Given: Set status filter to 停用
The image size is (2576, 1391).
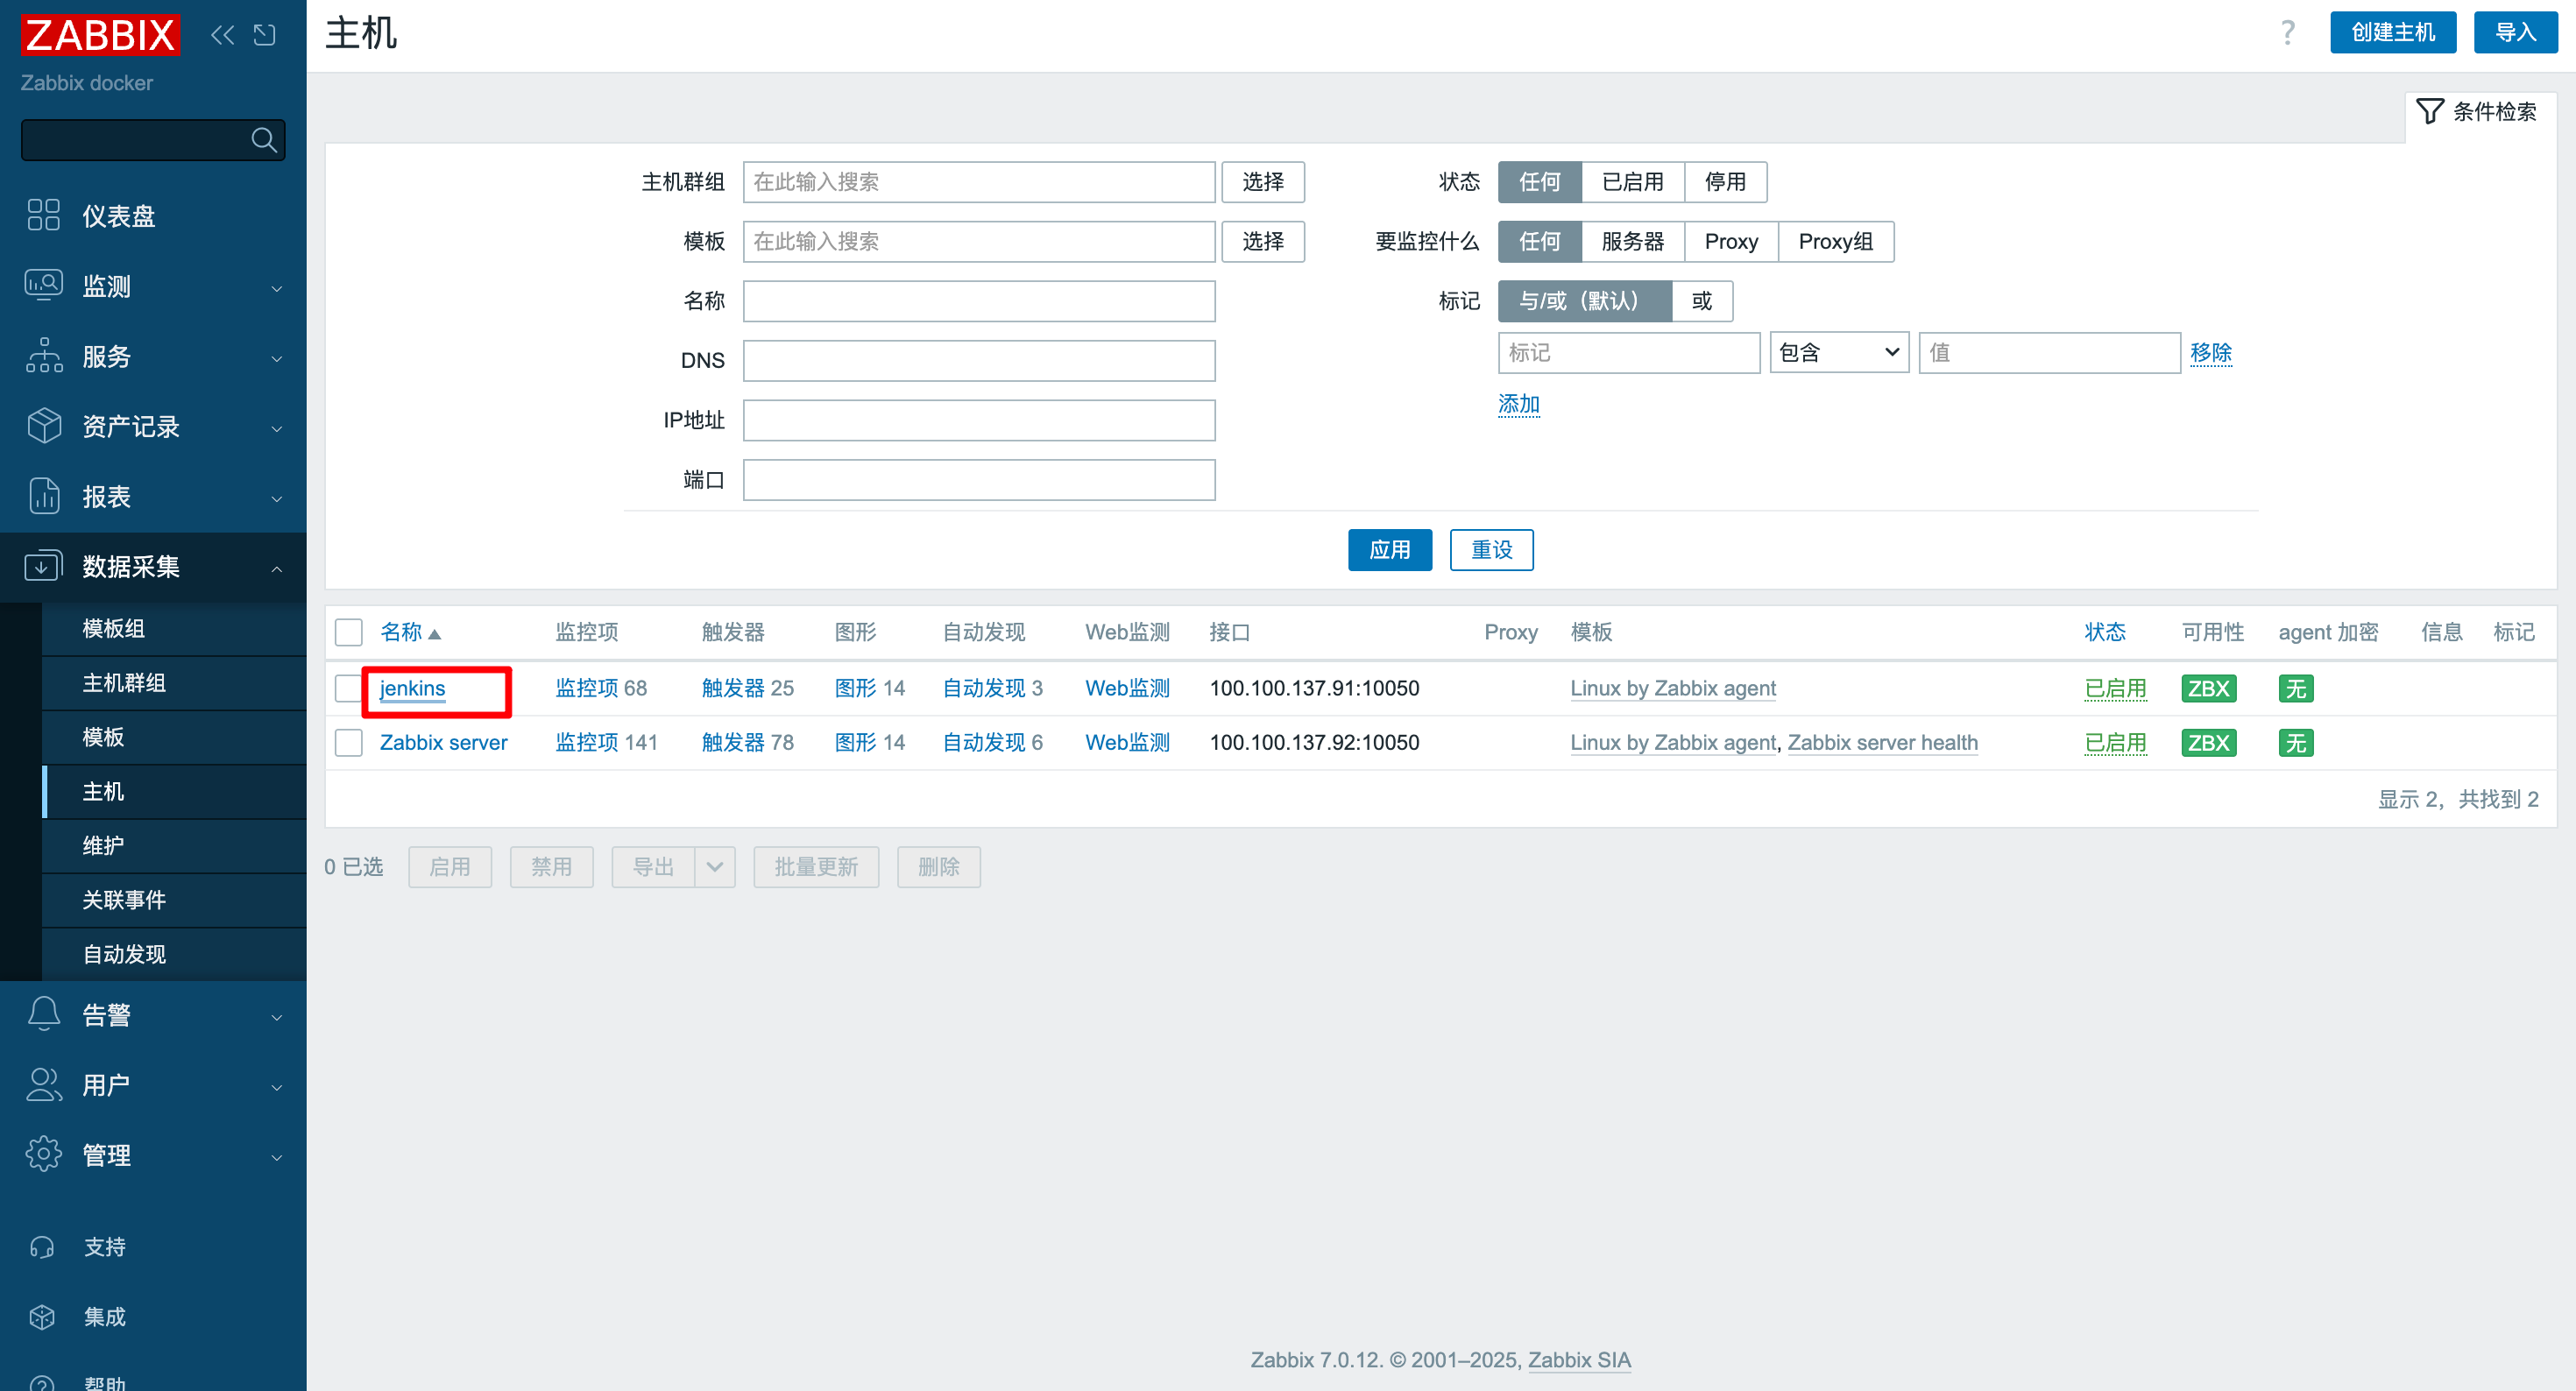Looking at the screenshot, I should [1725, 182].
